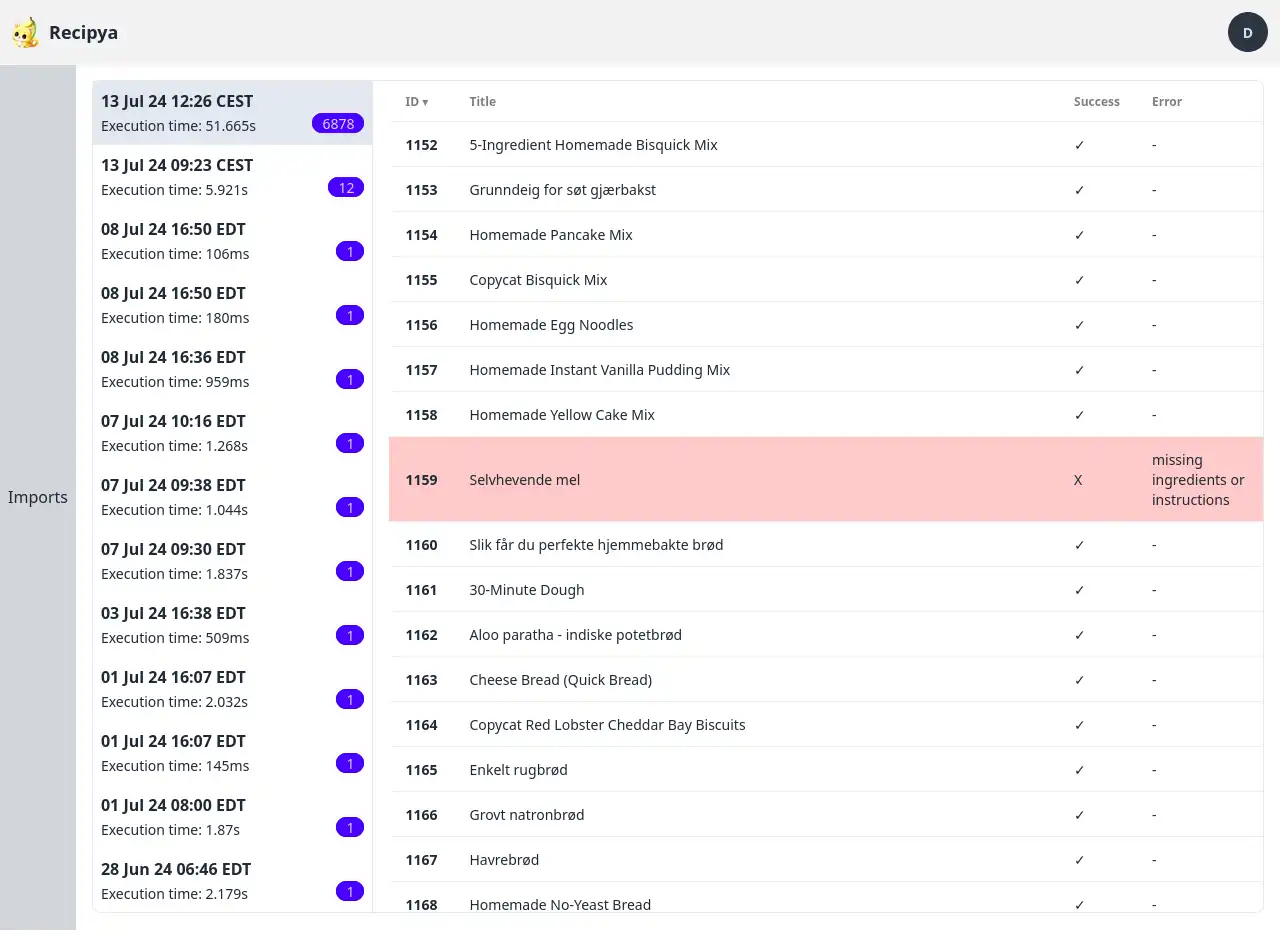Click the checkmark in the 30-Minute Dough row
Image resolution: width=1280 pixels, height=936 pixels.
click(x=1079, y=590)
